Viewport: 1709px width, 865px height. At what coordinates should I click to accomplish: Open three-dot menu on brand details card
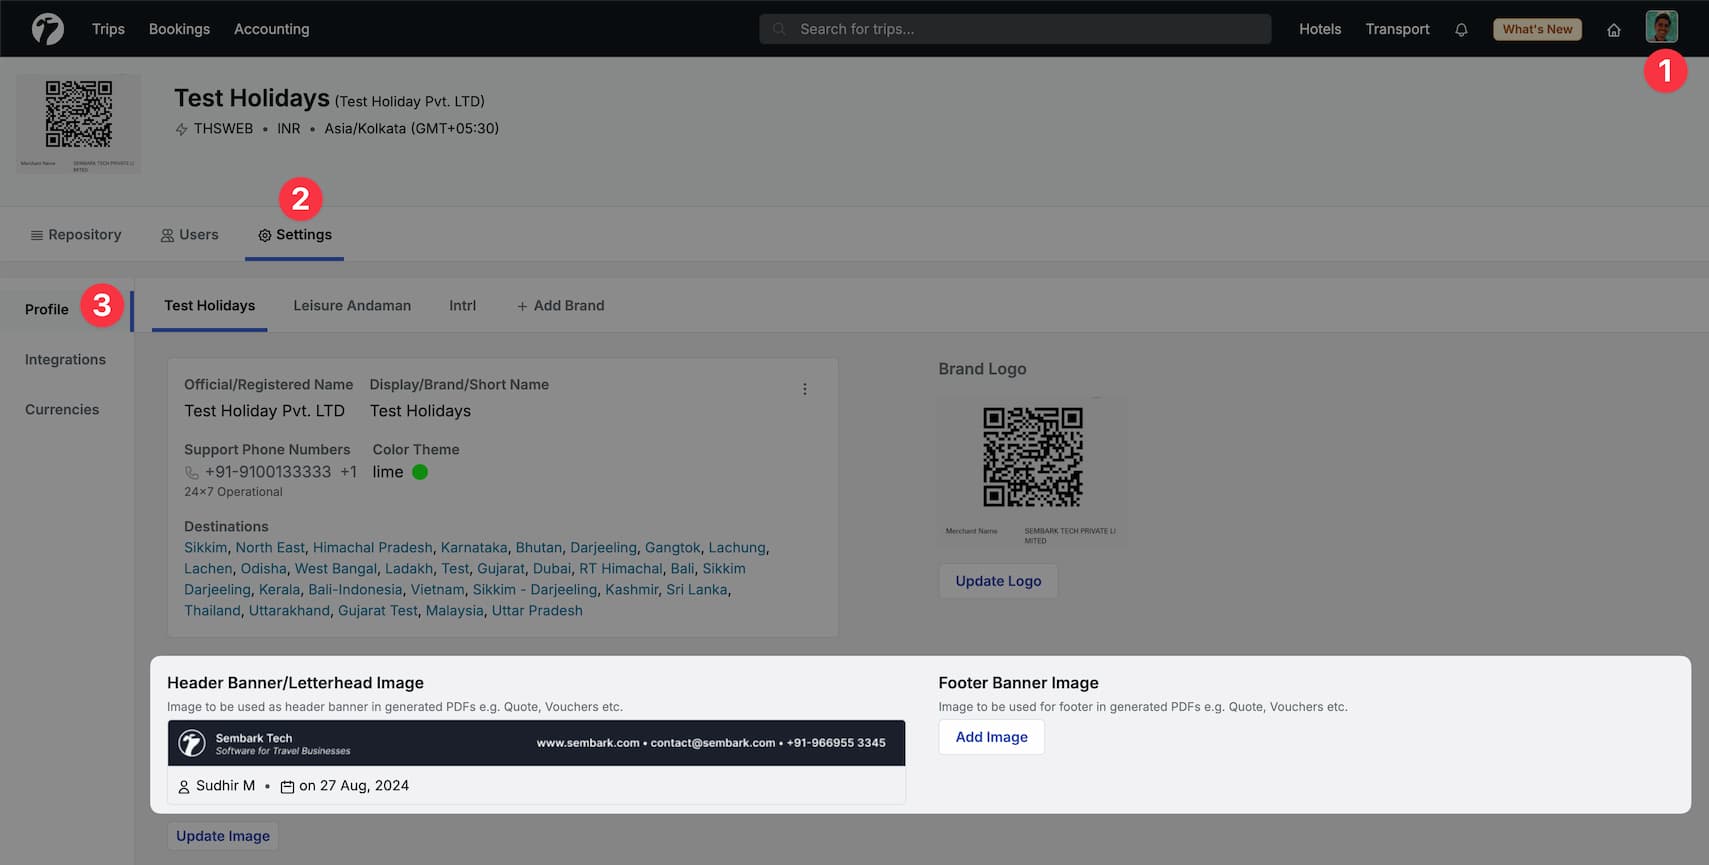(x=804, y=389)
